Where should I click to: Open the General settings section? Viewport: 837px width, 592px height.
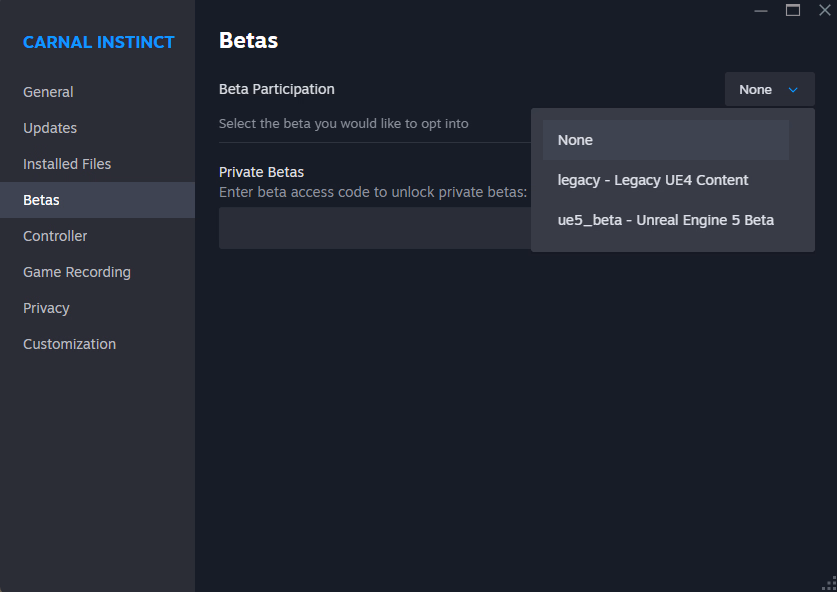click(x=48, y=92)
